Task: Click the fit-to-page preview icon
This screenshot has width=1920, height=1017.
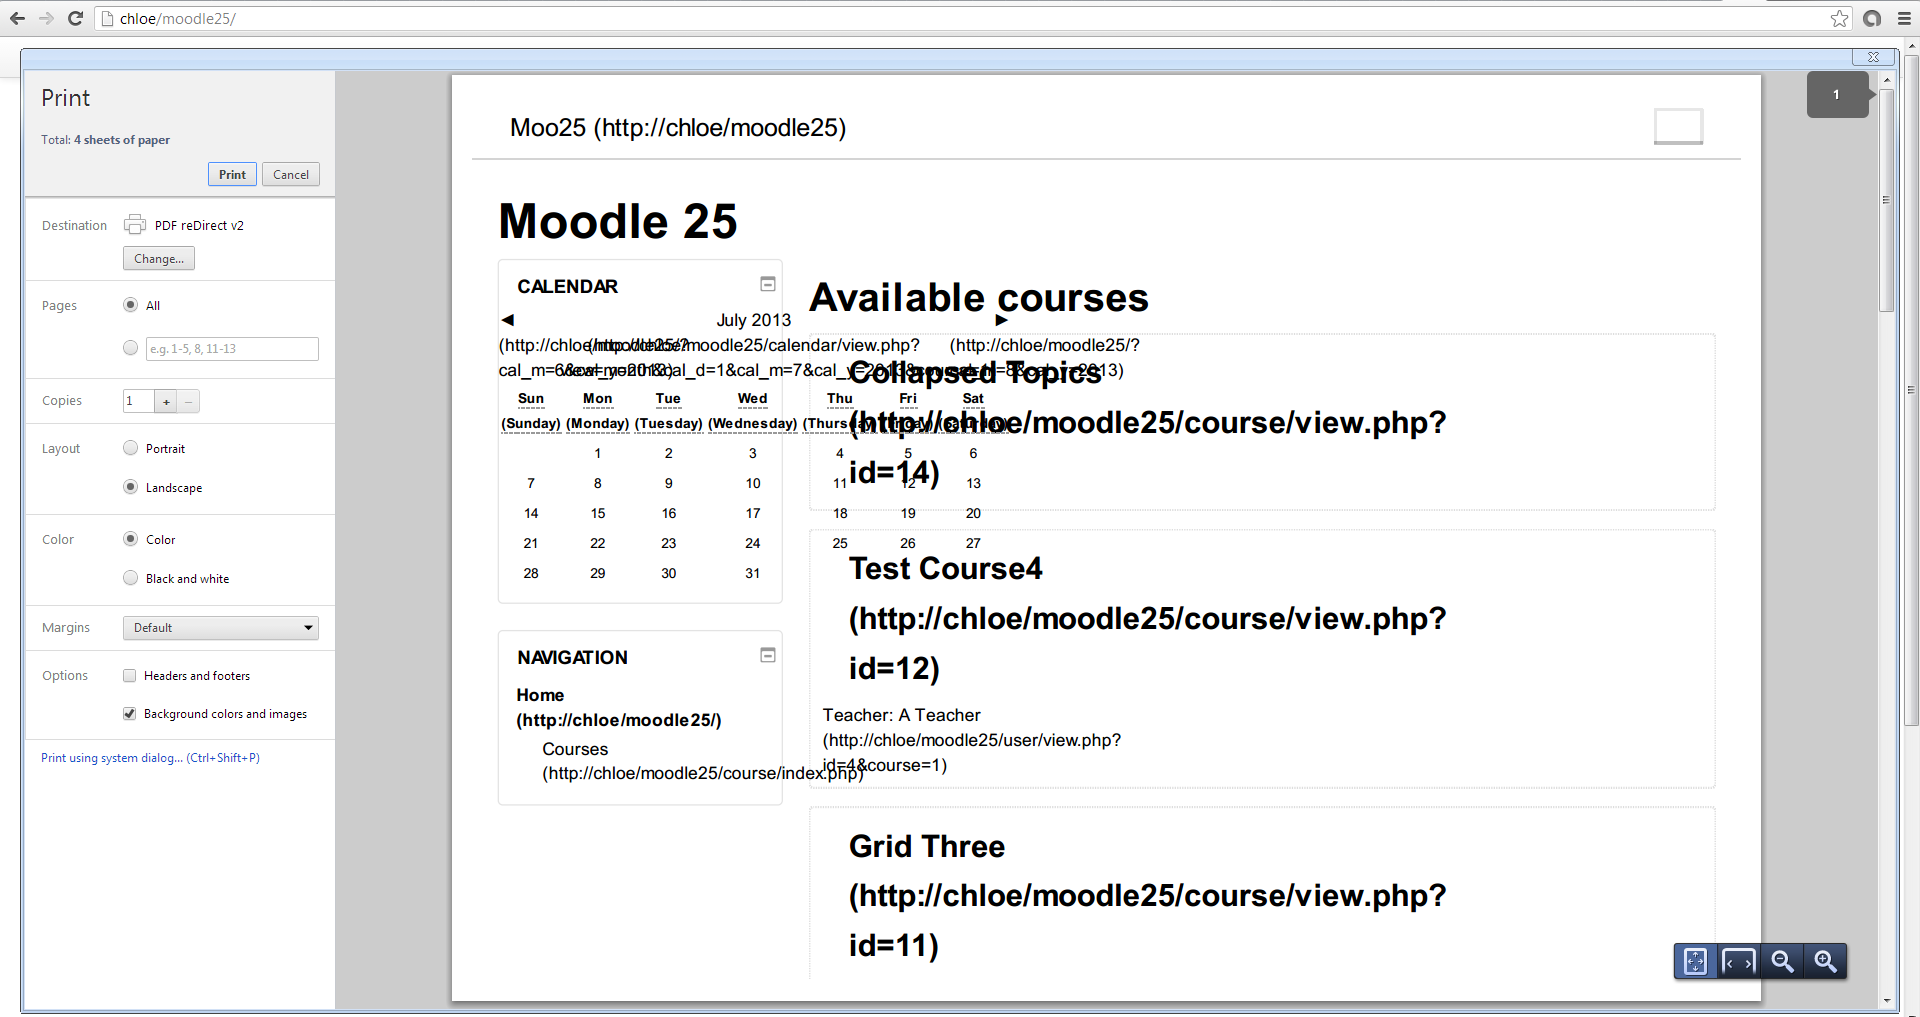Action: tap(1696, 961)
